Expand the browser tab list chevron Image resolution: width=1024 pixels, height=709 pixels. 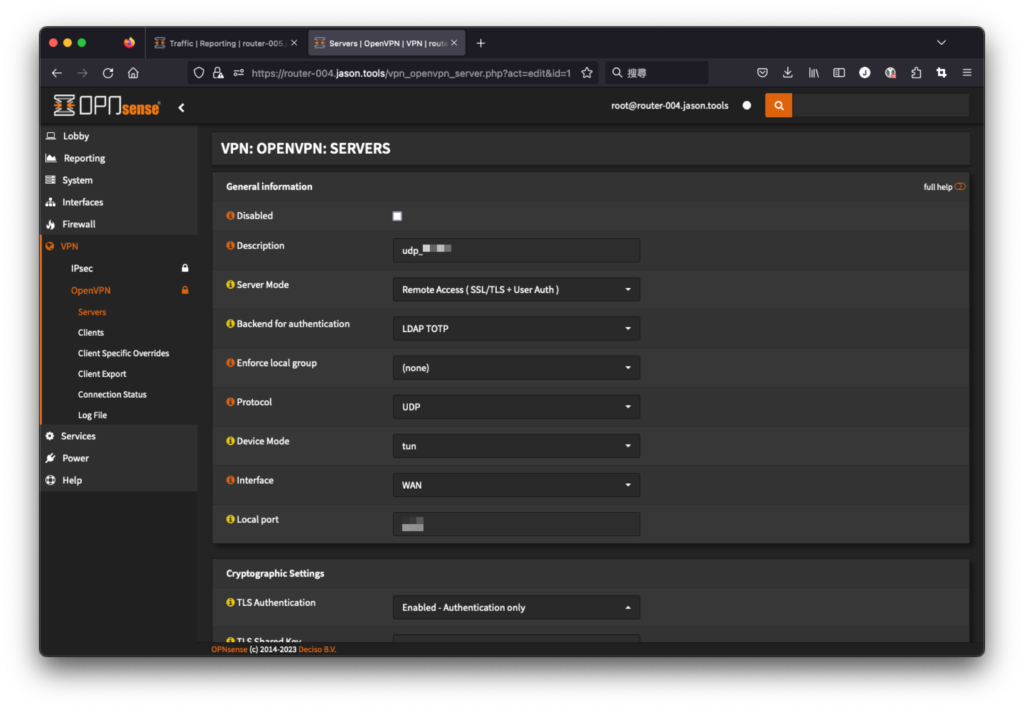pyautogui.click(x=941, y=42)
